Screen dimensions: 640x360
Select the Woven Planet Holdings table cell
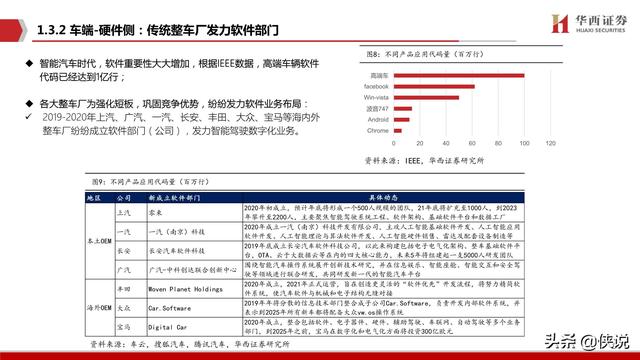(x=195, y=289)
